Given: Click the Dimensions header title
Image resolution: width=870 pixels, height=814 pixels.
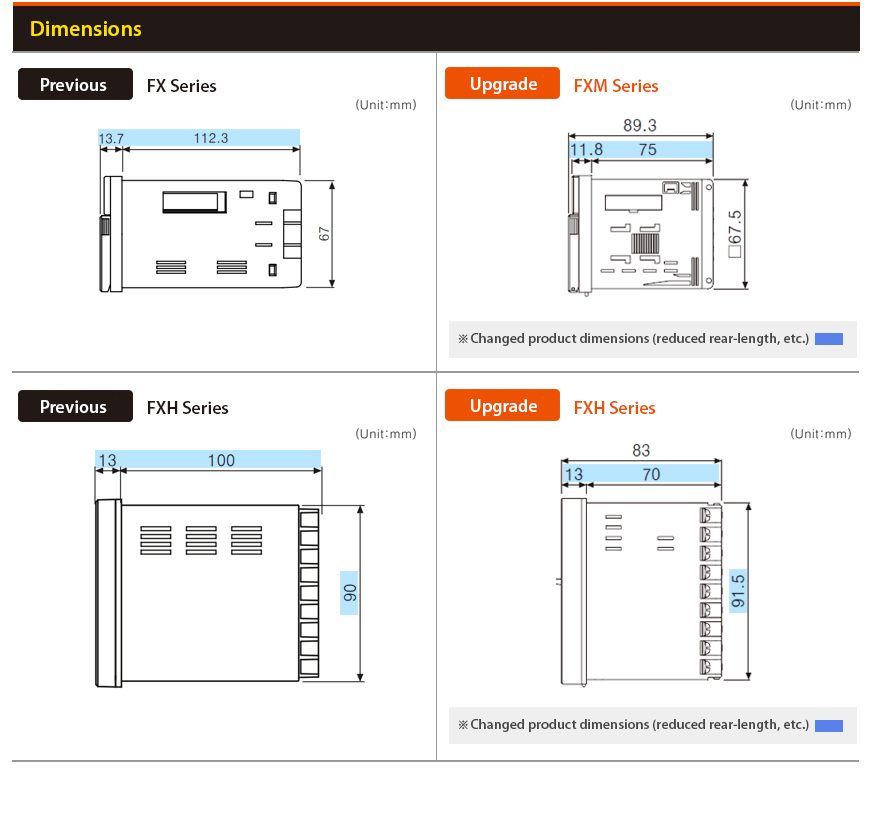Looking at the screenshot, I should click(x=85, y=29).
